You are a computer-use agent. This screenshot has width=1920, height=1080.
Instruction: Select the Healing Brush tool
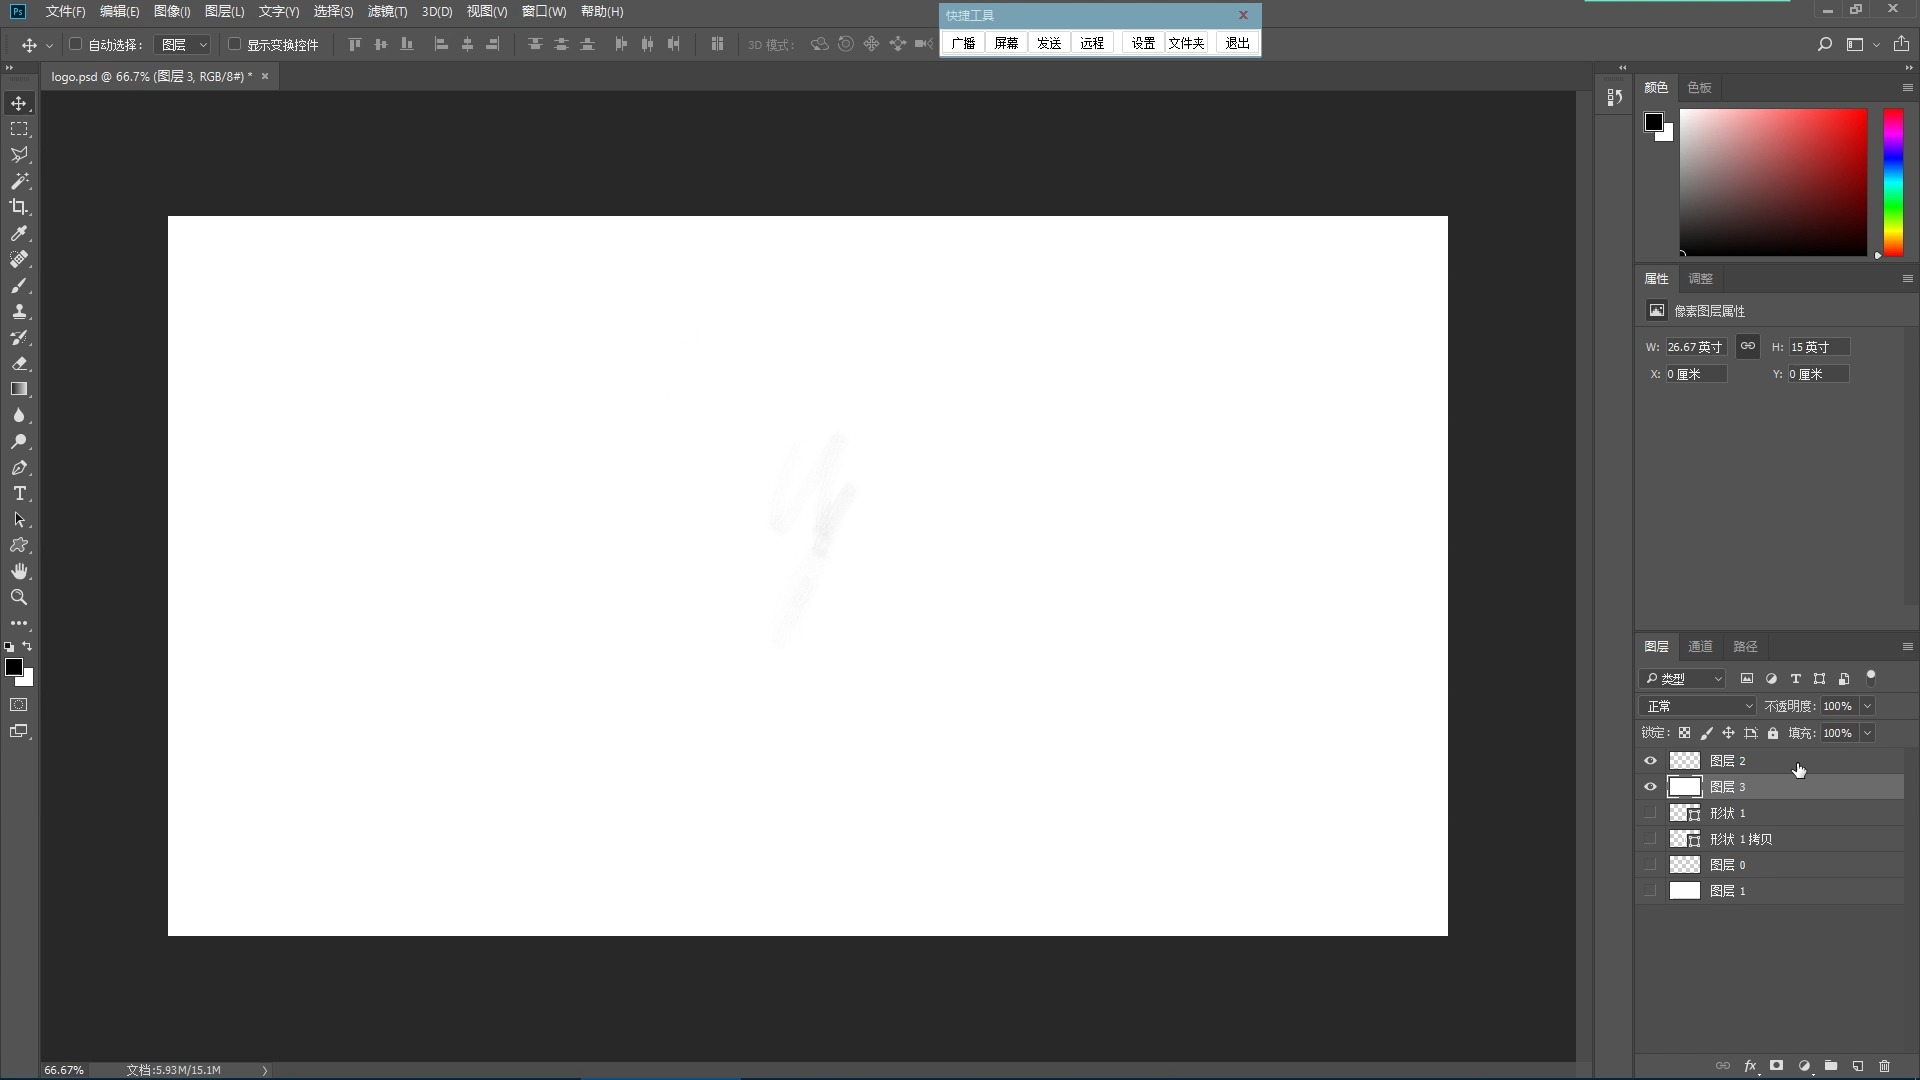[x=19, y=259]
